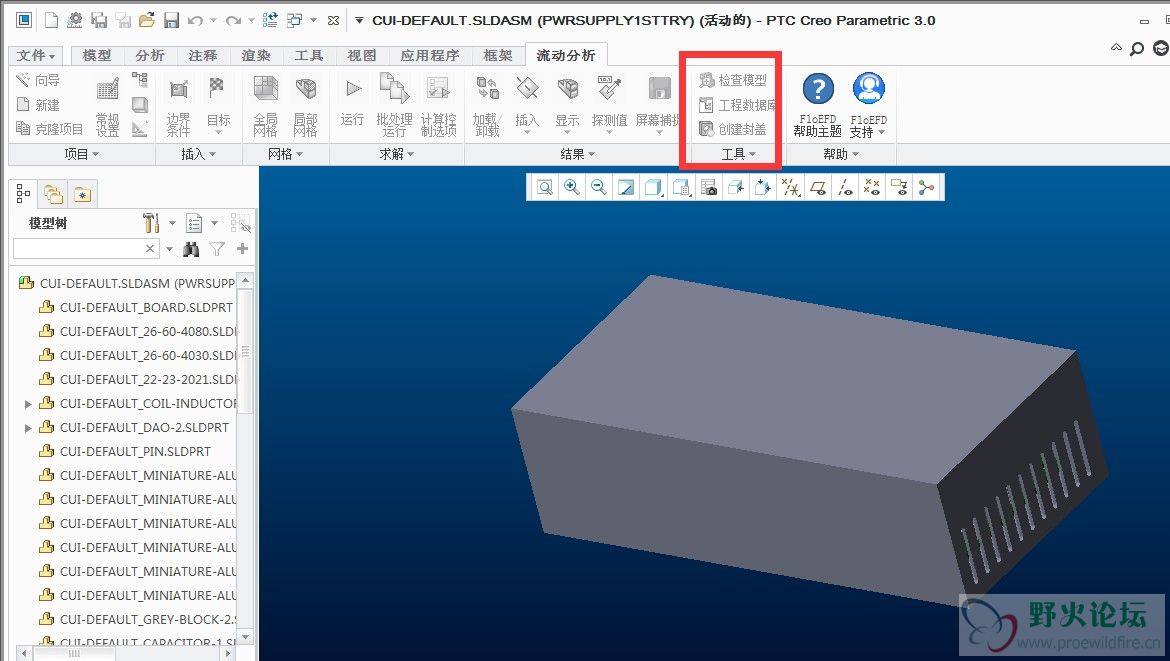Expand the 插入 group dropdown
Screen dimensions: 1170x661
tap(198, 154)
